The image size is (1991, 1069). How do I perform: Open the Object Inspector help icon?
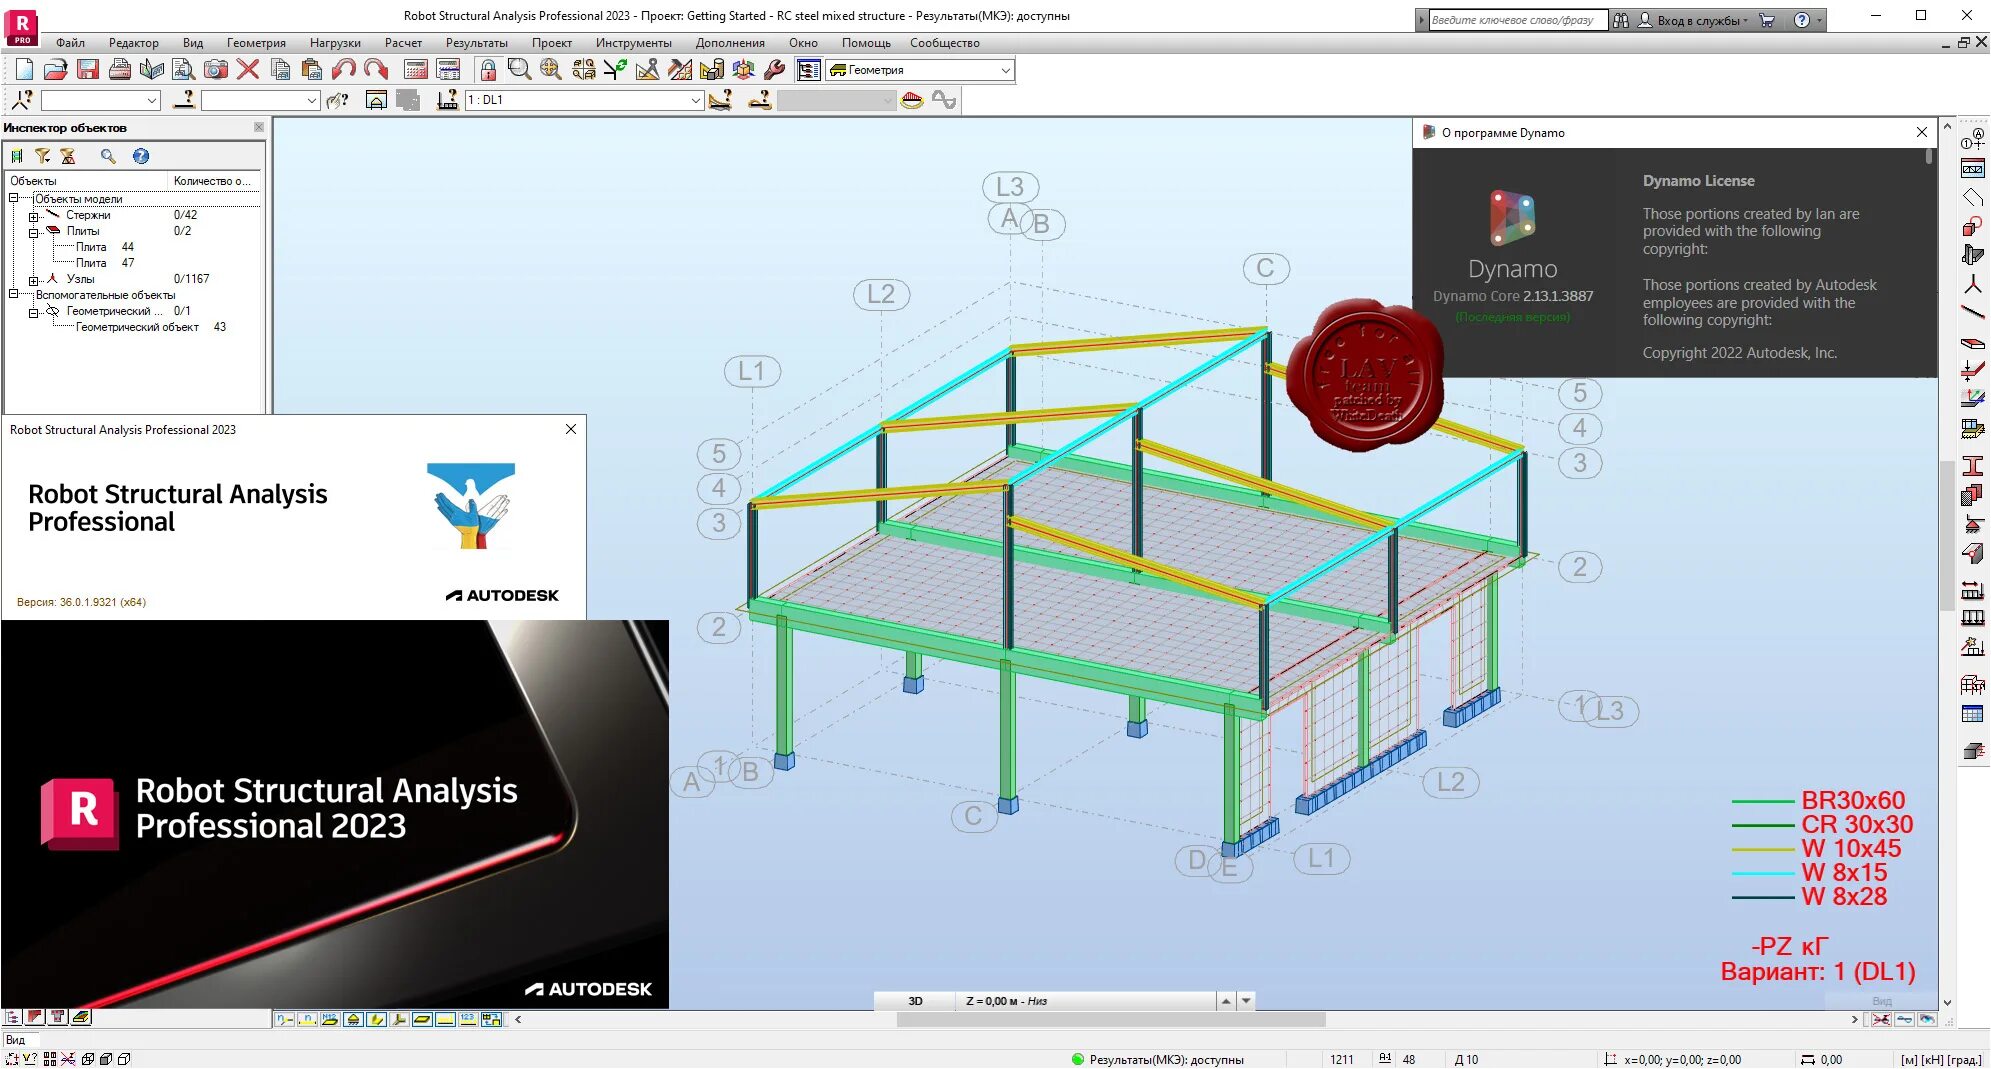pyautogui.click(x=141, y=156)
